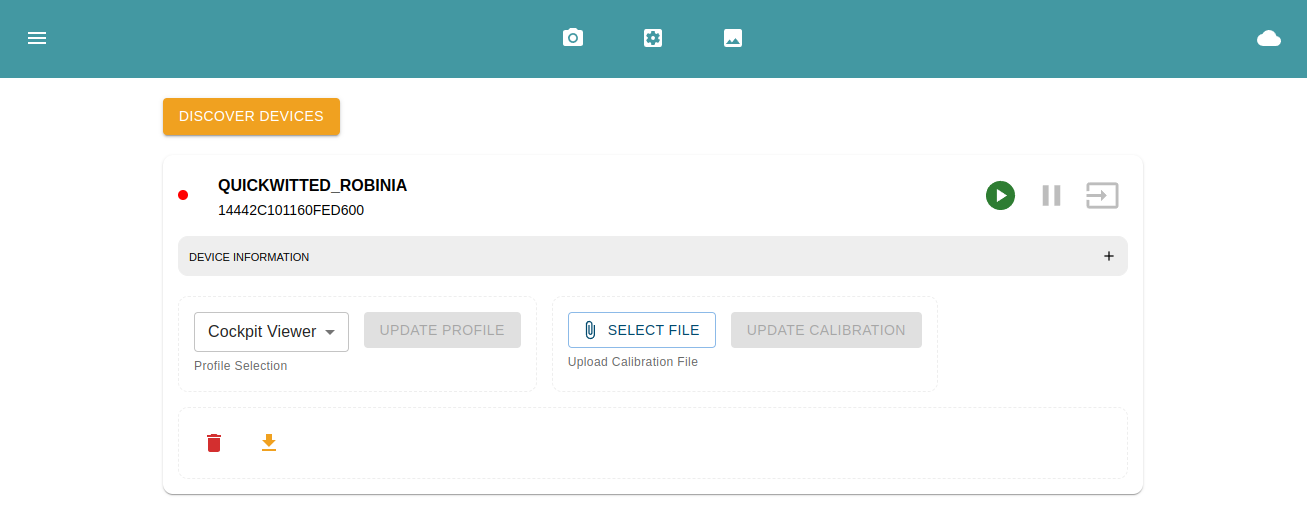Screen dimensions: 1307x527
Task: Select the QUICKWITTED_ROBINIA device name
Action: coord(312,186)
